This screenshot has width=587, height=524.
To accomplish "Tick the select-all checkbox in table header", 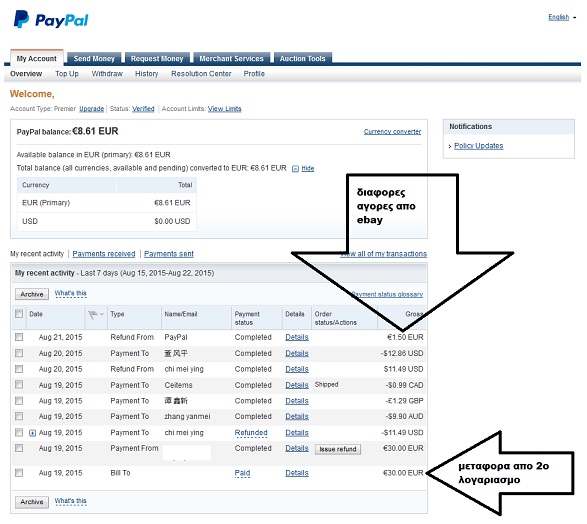I will point(19,314).
